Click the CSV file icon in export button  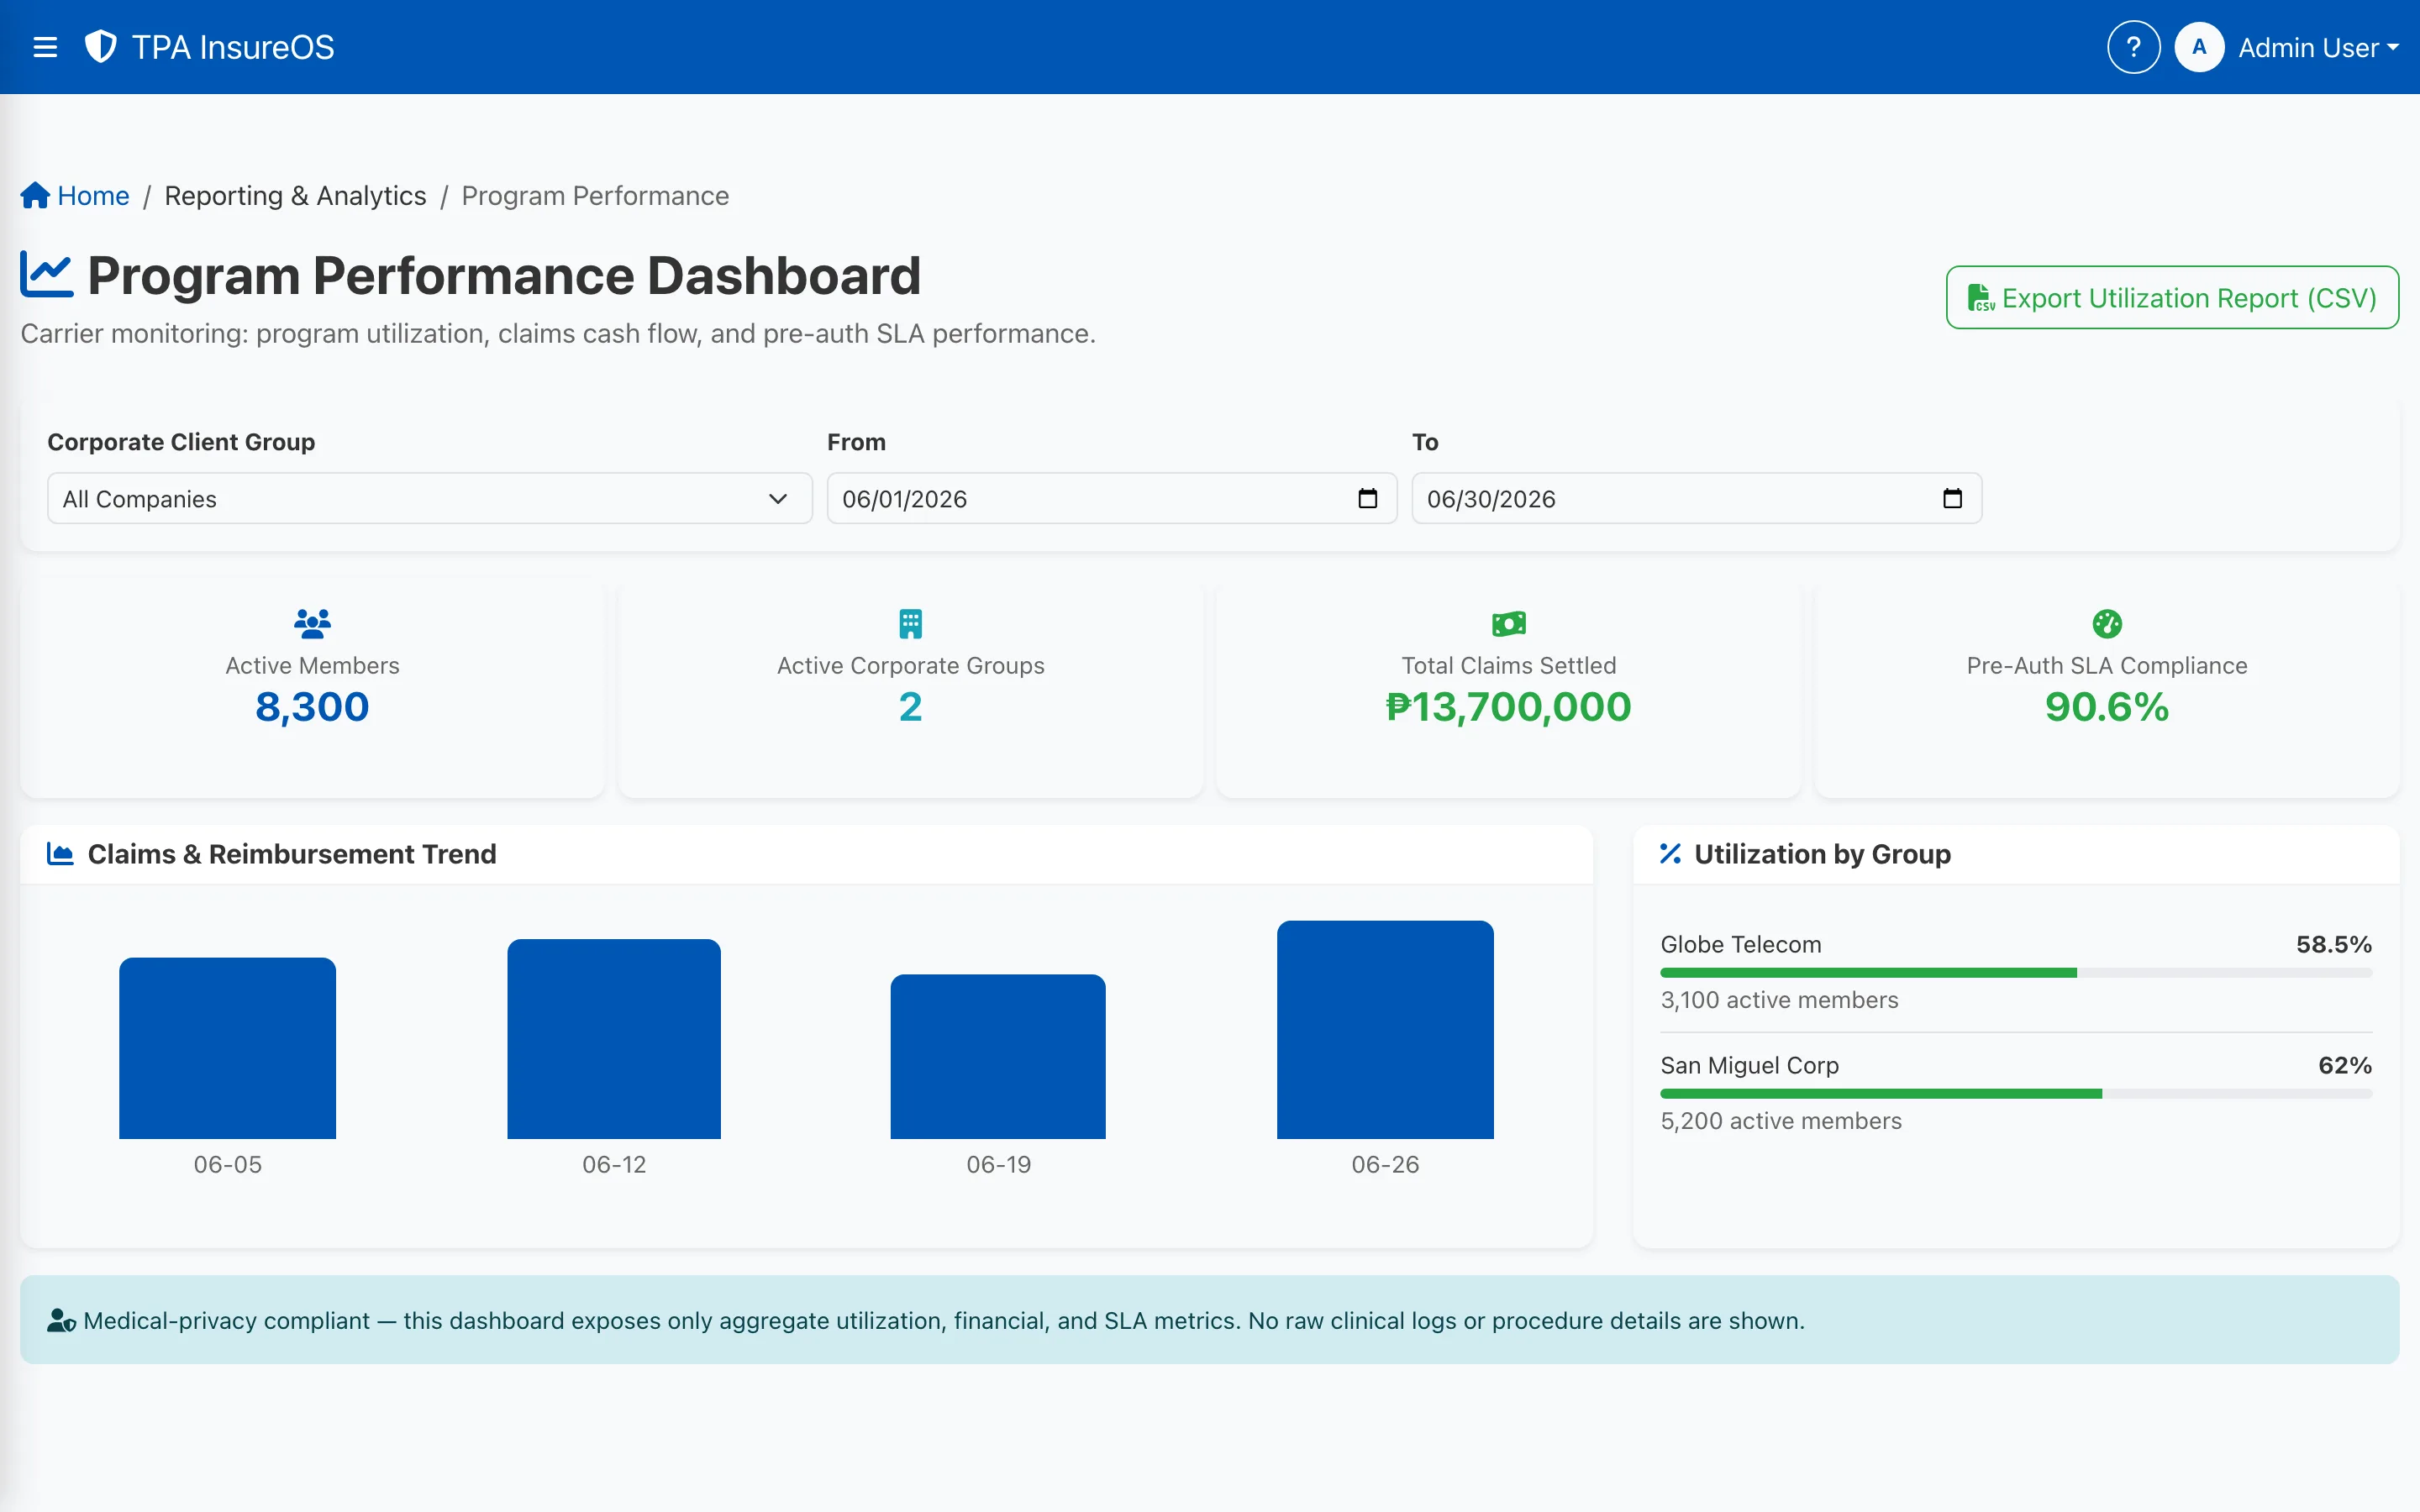click(x=1980, y=298)
